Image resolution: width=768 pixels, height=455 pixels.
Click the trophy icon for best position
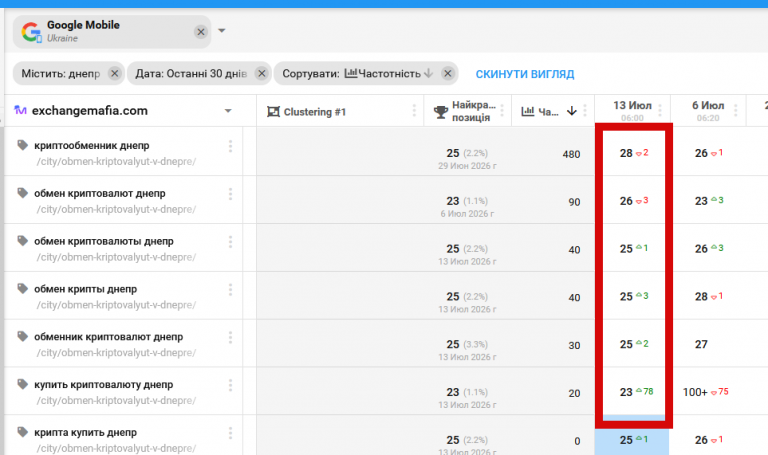coord(441,112)
